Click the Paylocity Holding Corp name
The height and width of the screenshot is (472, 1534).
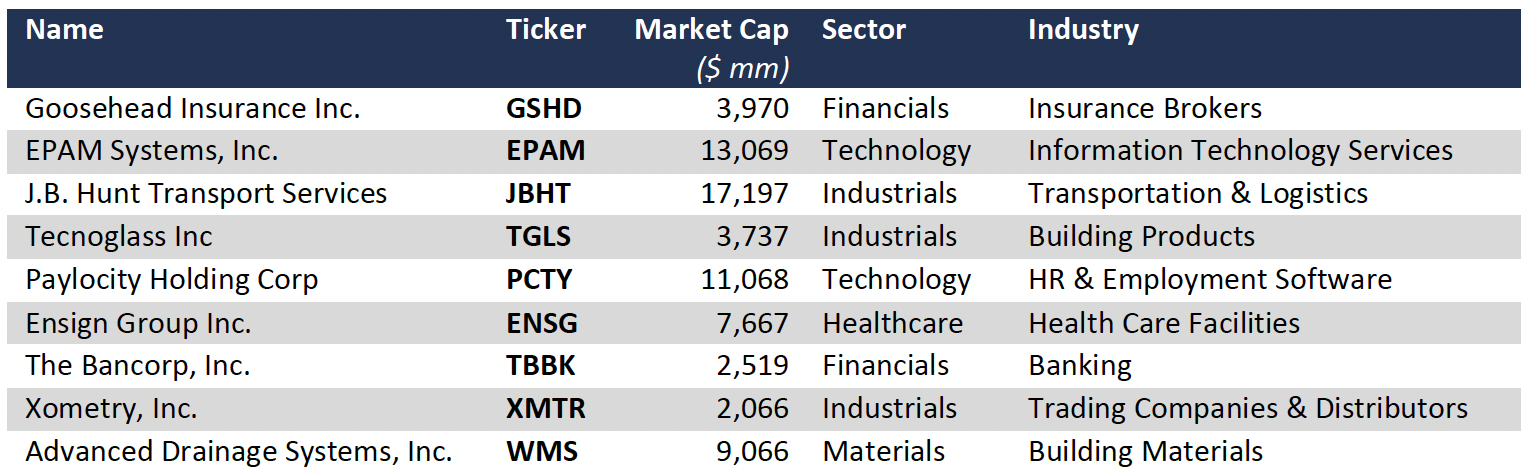171,280
